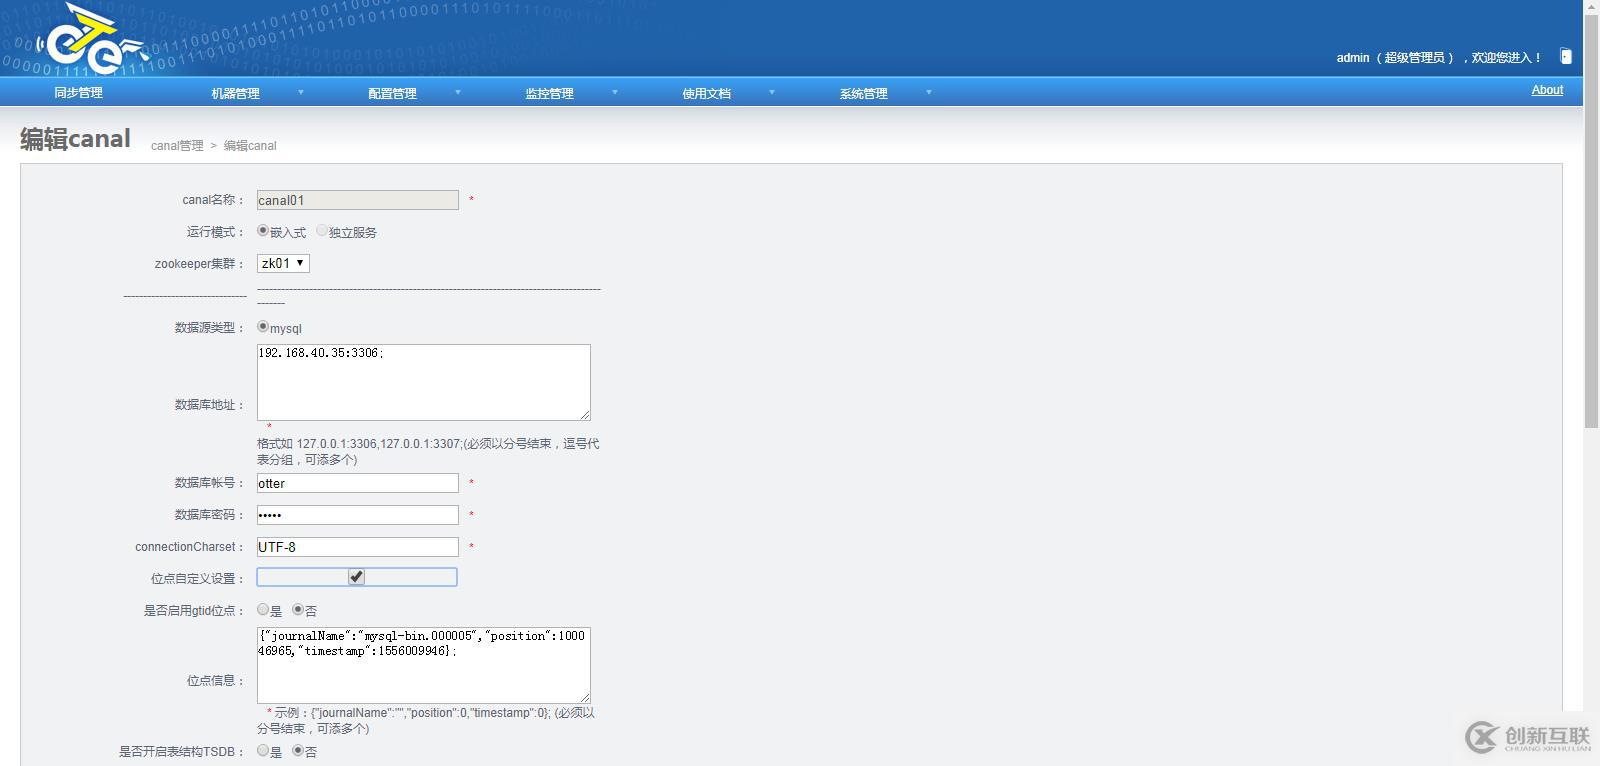Open the 系统管理 menu item

pyautogui.click(x=863, y=93)
